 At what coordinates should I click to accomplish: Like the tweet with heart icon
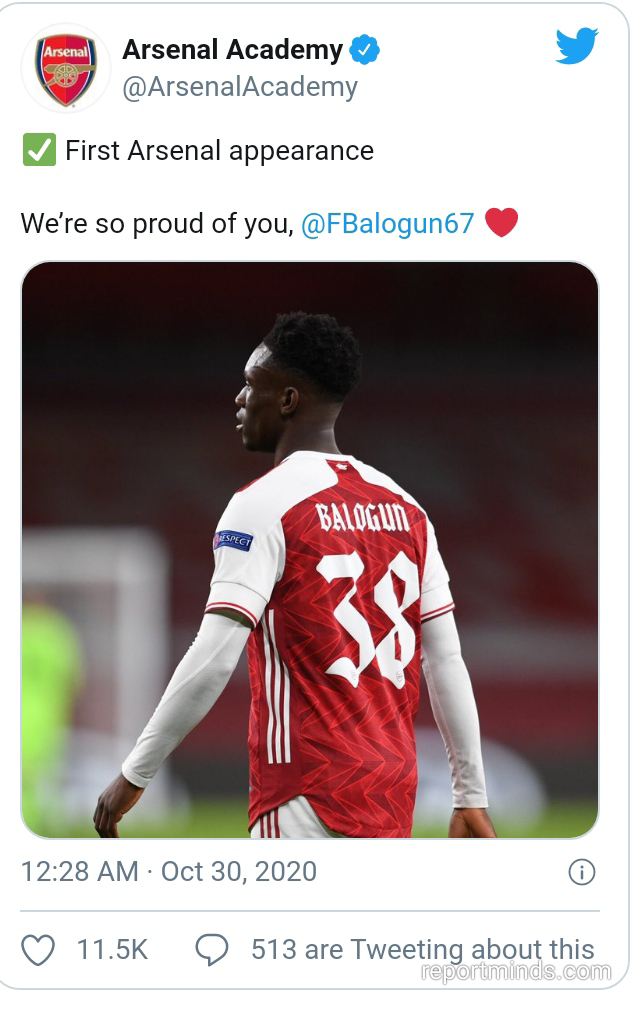pyautogui.click(x=38, y=950)
